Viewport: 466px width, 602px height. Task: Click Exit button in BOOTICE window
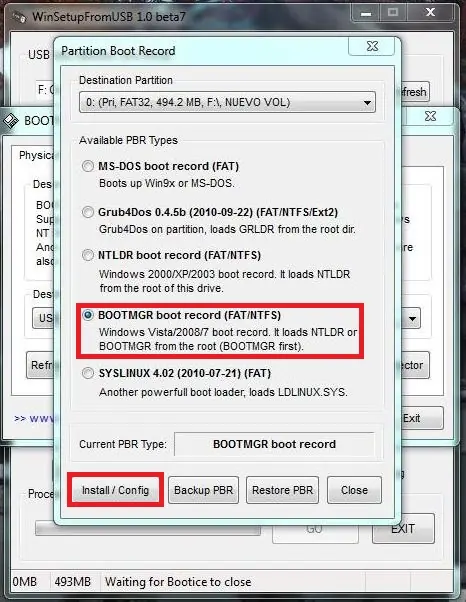point(421,418)
